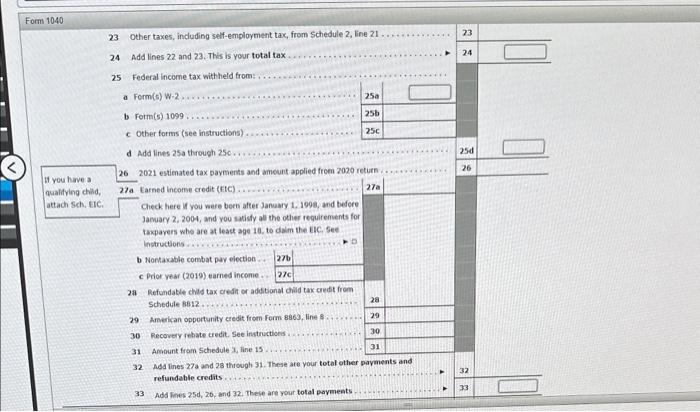Click 'Form(s) 1099' line label

click(x=159, y=116)
